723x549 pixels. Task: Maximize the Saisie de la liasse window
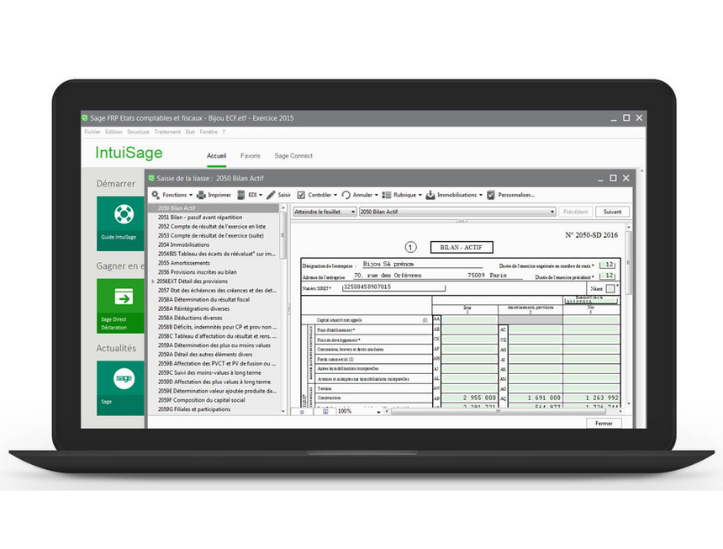coord(613,178)
